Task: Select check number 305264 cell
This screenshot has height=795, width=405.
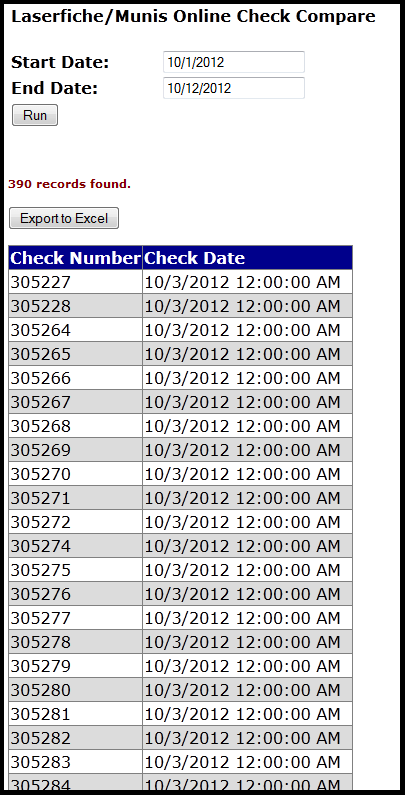Action: click(76, 330)
